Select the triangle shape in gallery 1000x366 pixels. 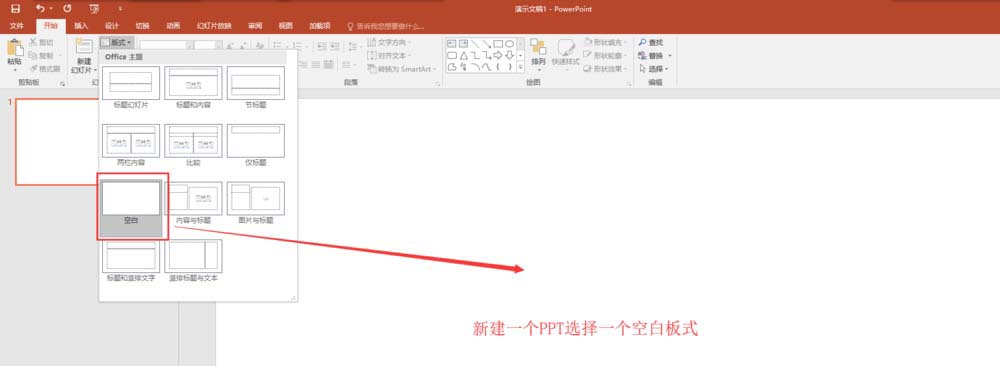(x=464, y=55)
